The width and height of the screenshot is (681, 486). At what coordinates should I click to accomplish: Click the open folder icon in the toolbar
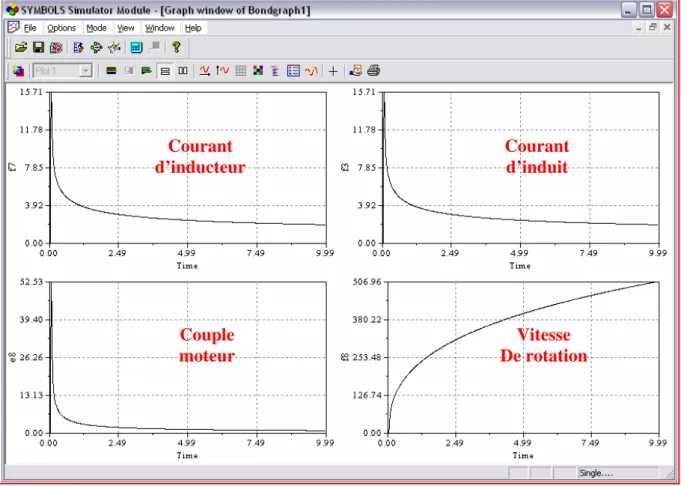point(20,47)
